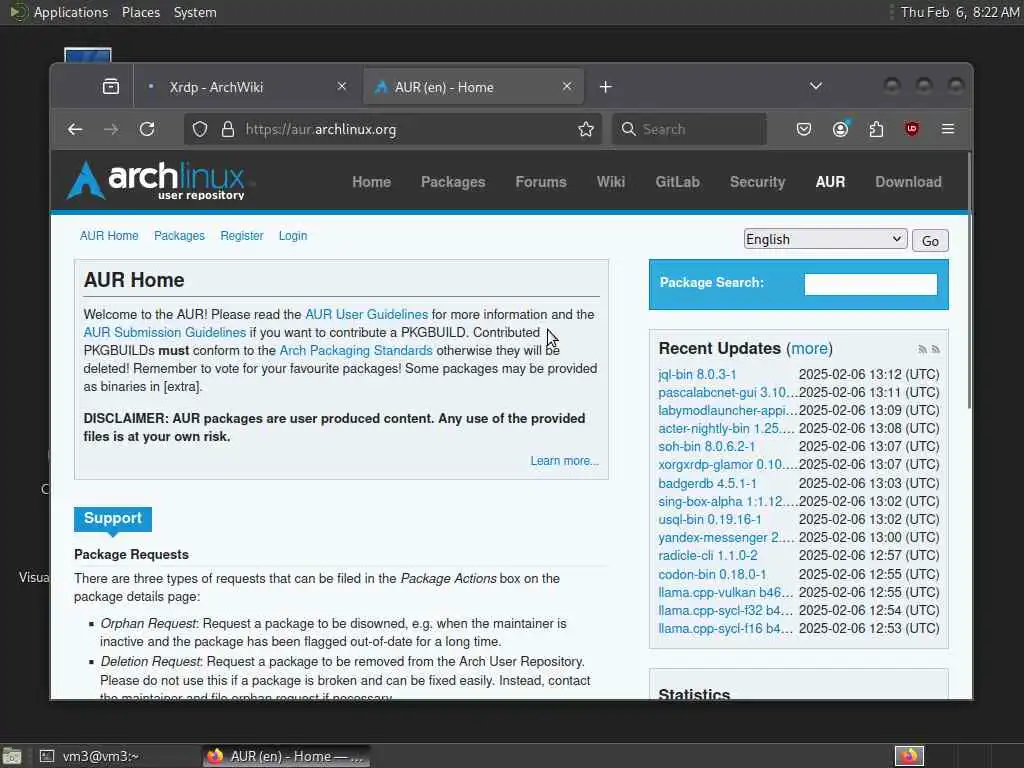
Task: Click the clock date in top panel
Action: 959,12
